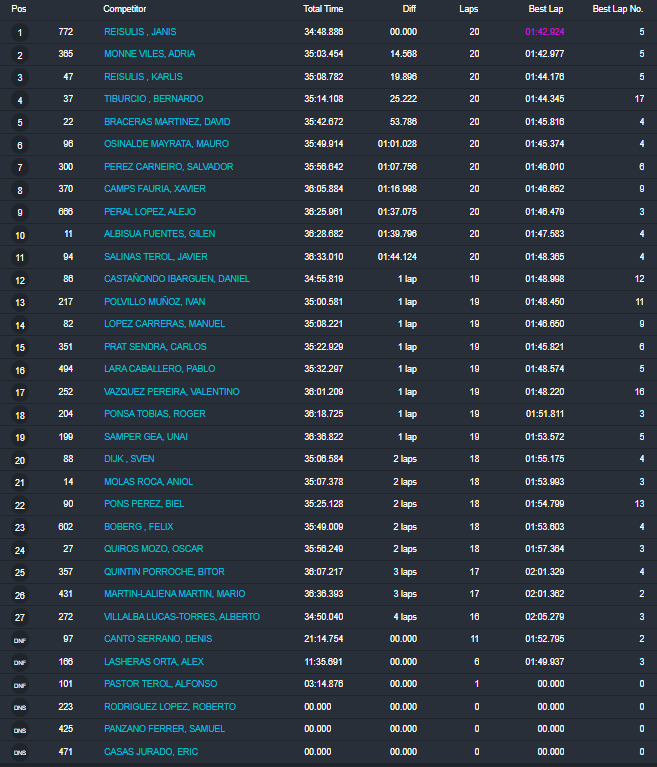Click the DNS badge beside Casas Jurado, Eric
Screen dimensions: 657x767
20,752
